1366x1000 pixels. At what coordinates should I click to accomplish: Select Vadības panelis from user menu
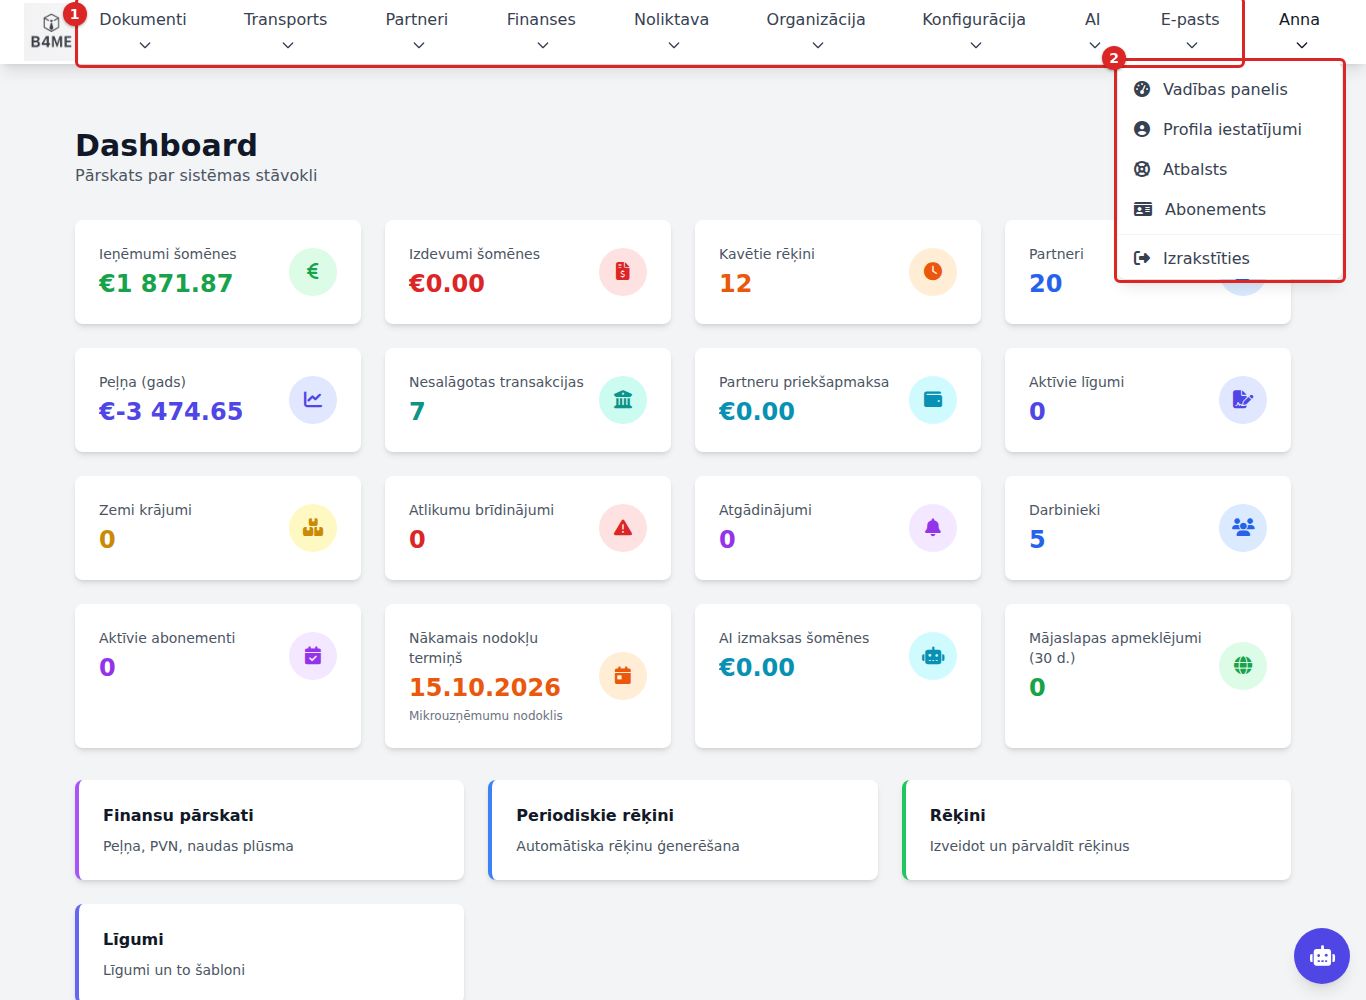1229,89
